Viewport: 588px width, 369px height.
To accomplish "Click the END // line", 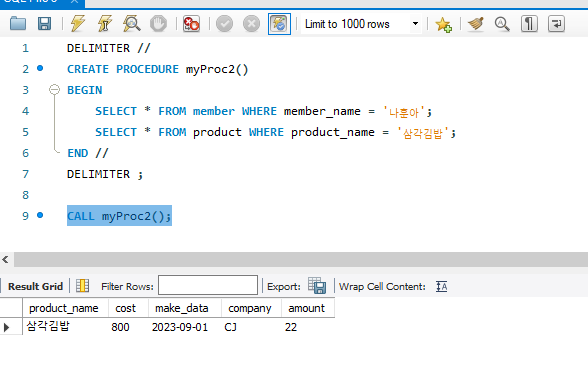I will (88, 153).
